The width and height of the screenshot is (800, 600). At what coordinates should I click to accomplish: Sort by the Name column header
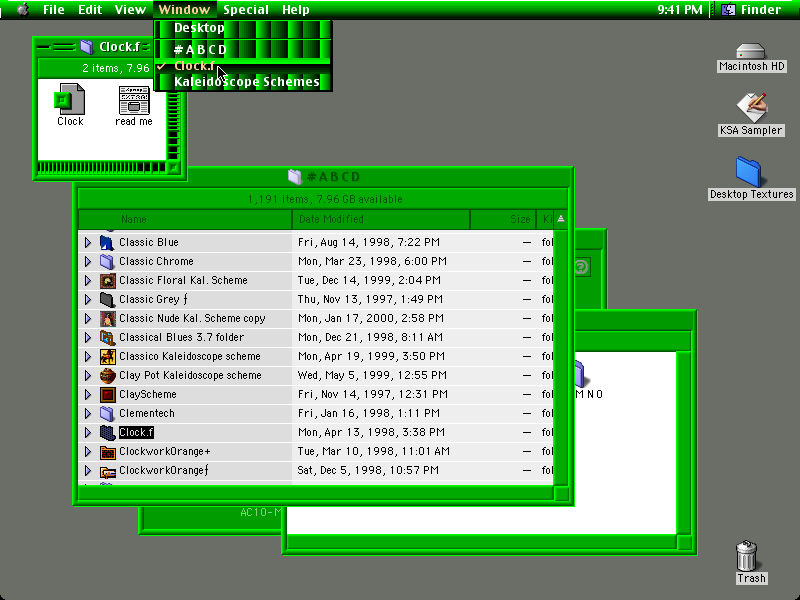pyautogui.click(x=185, y=219)
